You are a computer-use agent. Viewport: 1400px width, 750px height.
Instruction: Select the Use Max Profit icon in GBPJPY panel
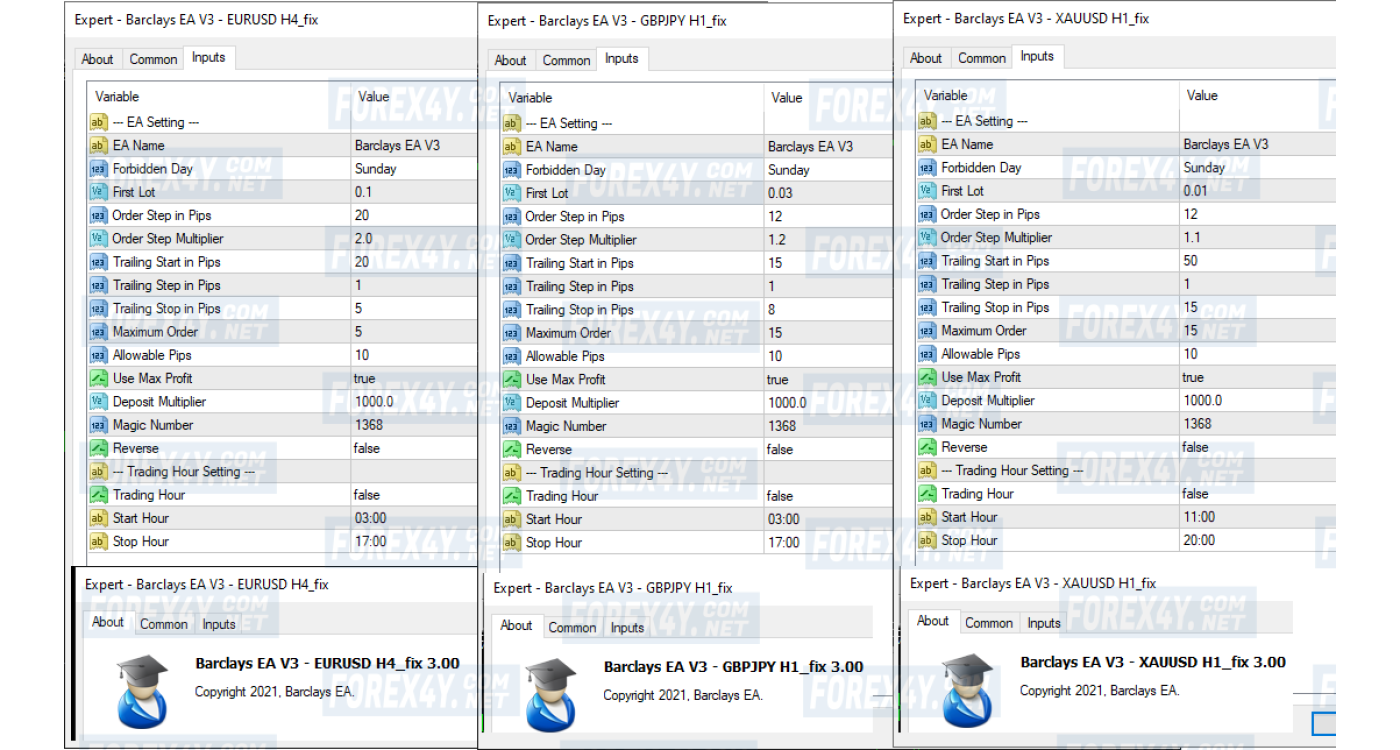coord(512,380)
